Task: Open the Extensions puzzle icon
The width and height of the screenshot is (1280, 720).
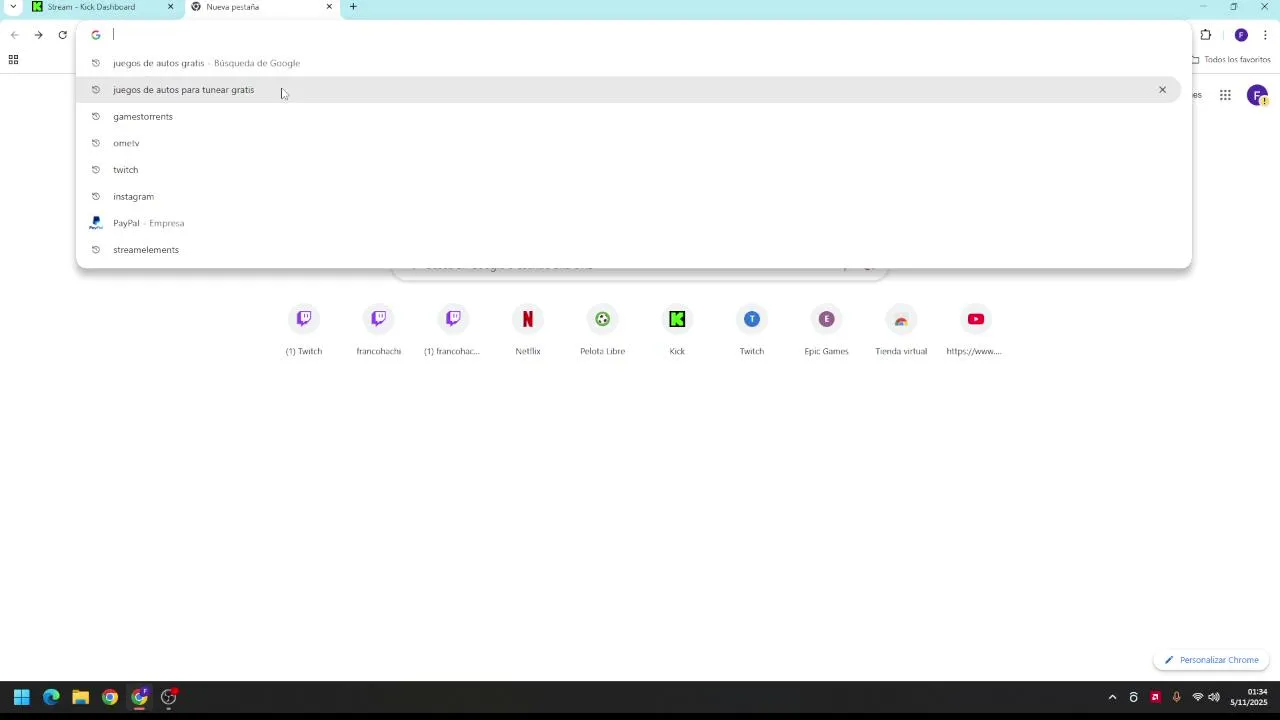Action: pos(1206,35)
